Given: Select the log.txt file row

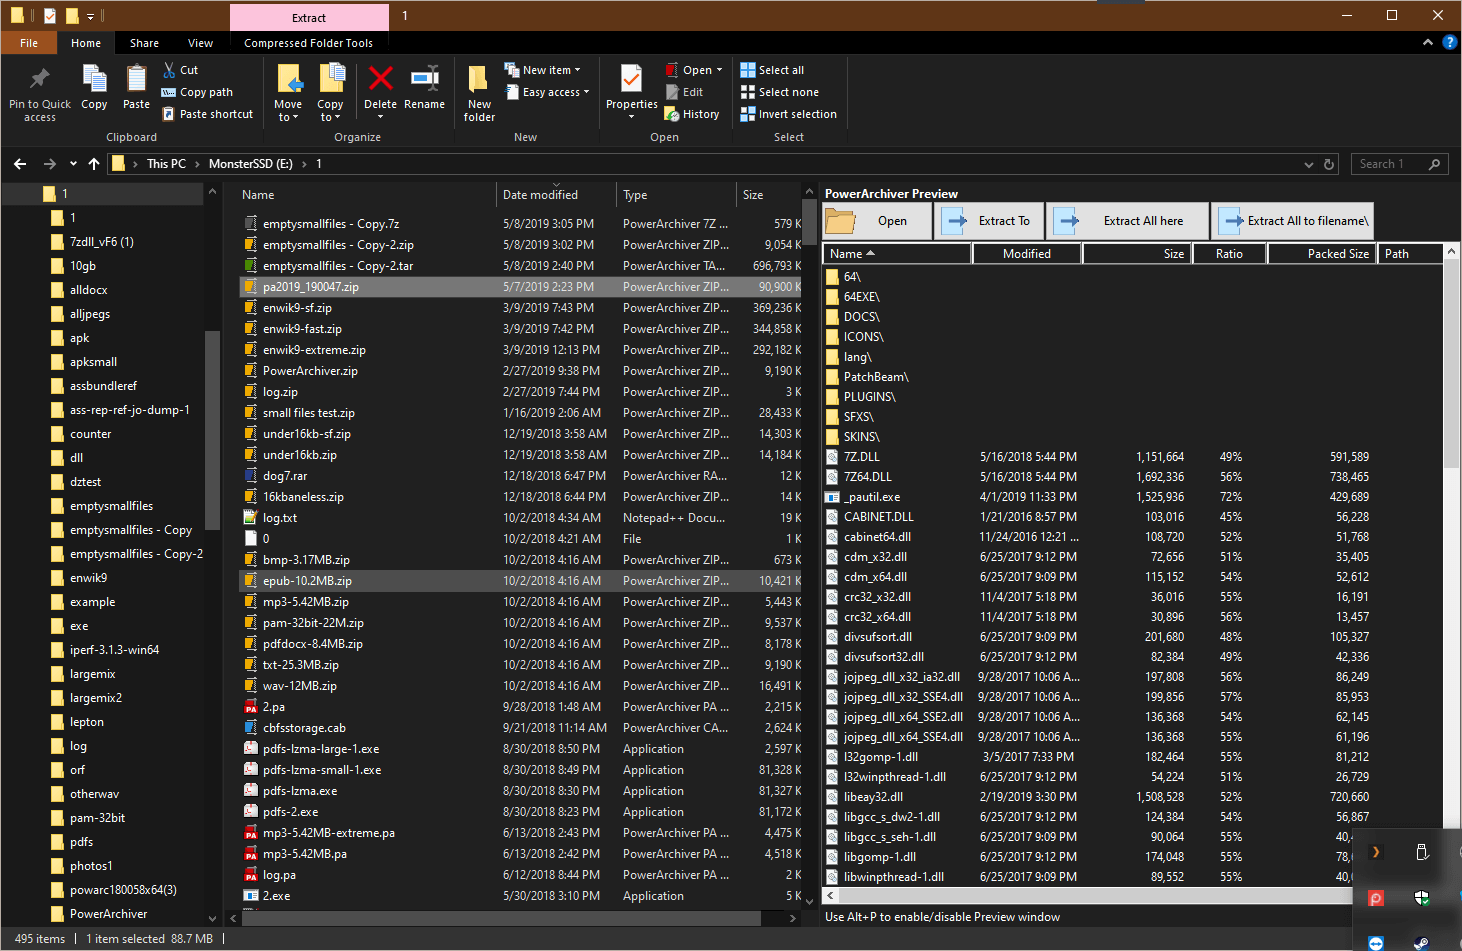Looking at the screenshot, I should coord(521,518).
